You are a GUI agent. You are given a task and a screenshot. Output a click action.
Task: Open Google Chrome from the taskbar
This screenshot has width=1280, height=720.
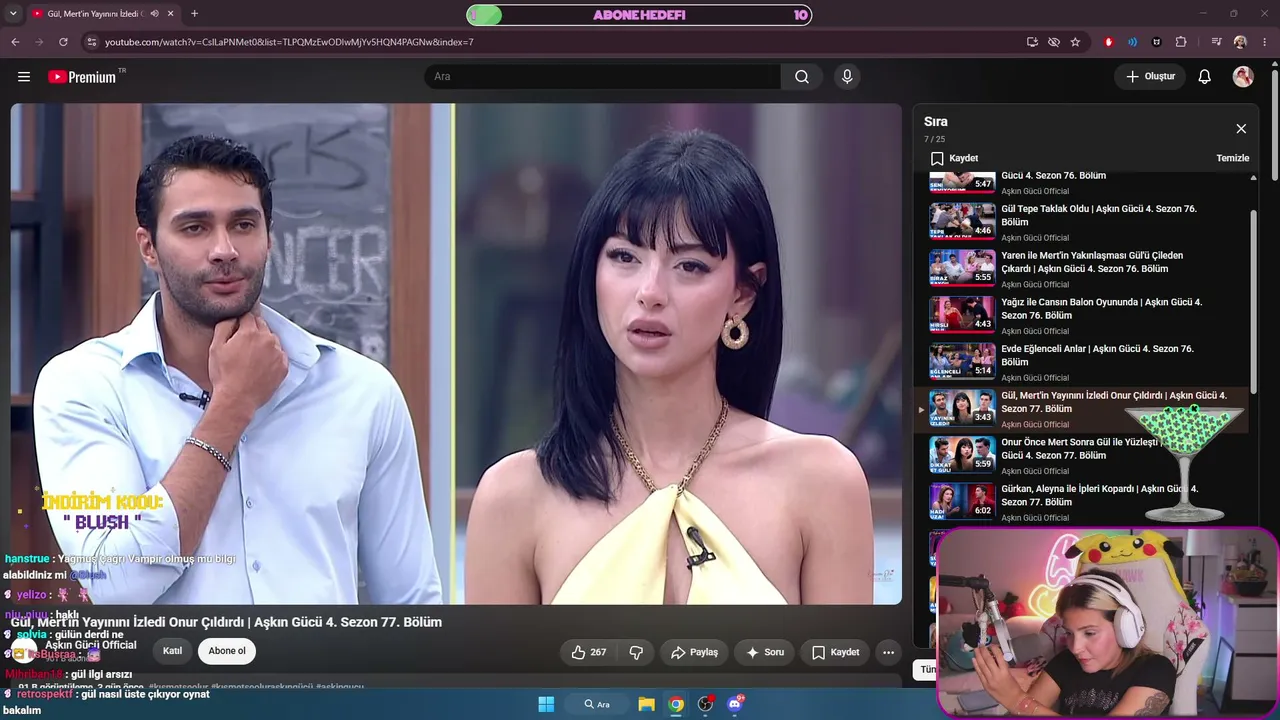676,704
